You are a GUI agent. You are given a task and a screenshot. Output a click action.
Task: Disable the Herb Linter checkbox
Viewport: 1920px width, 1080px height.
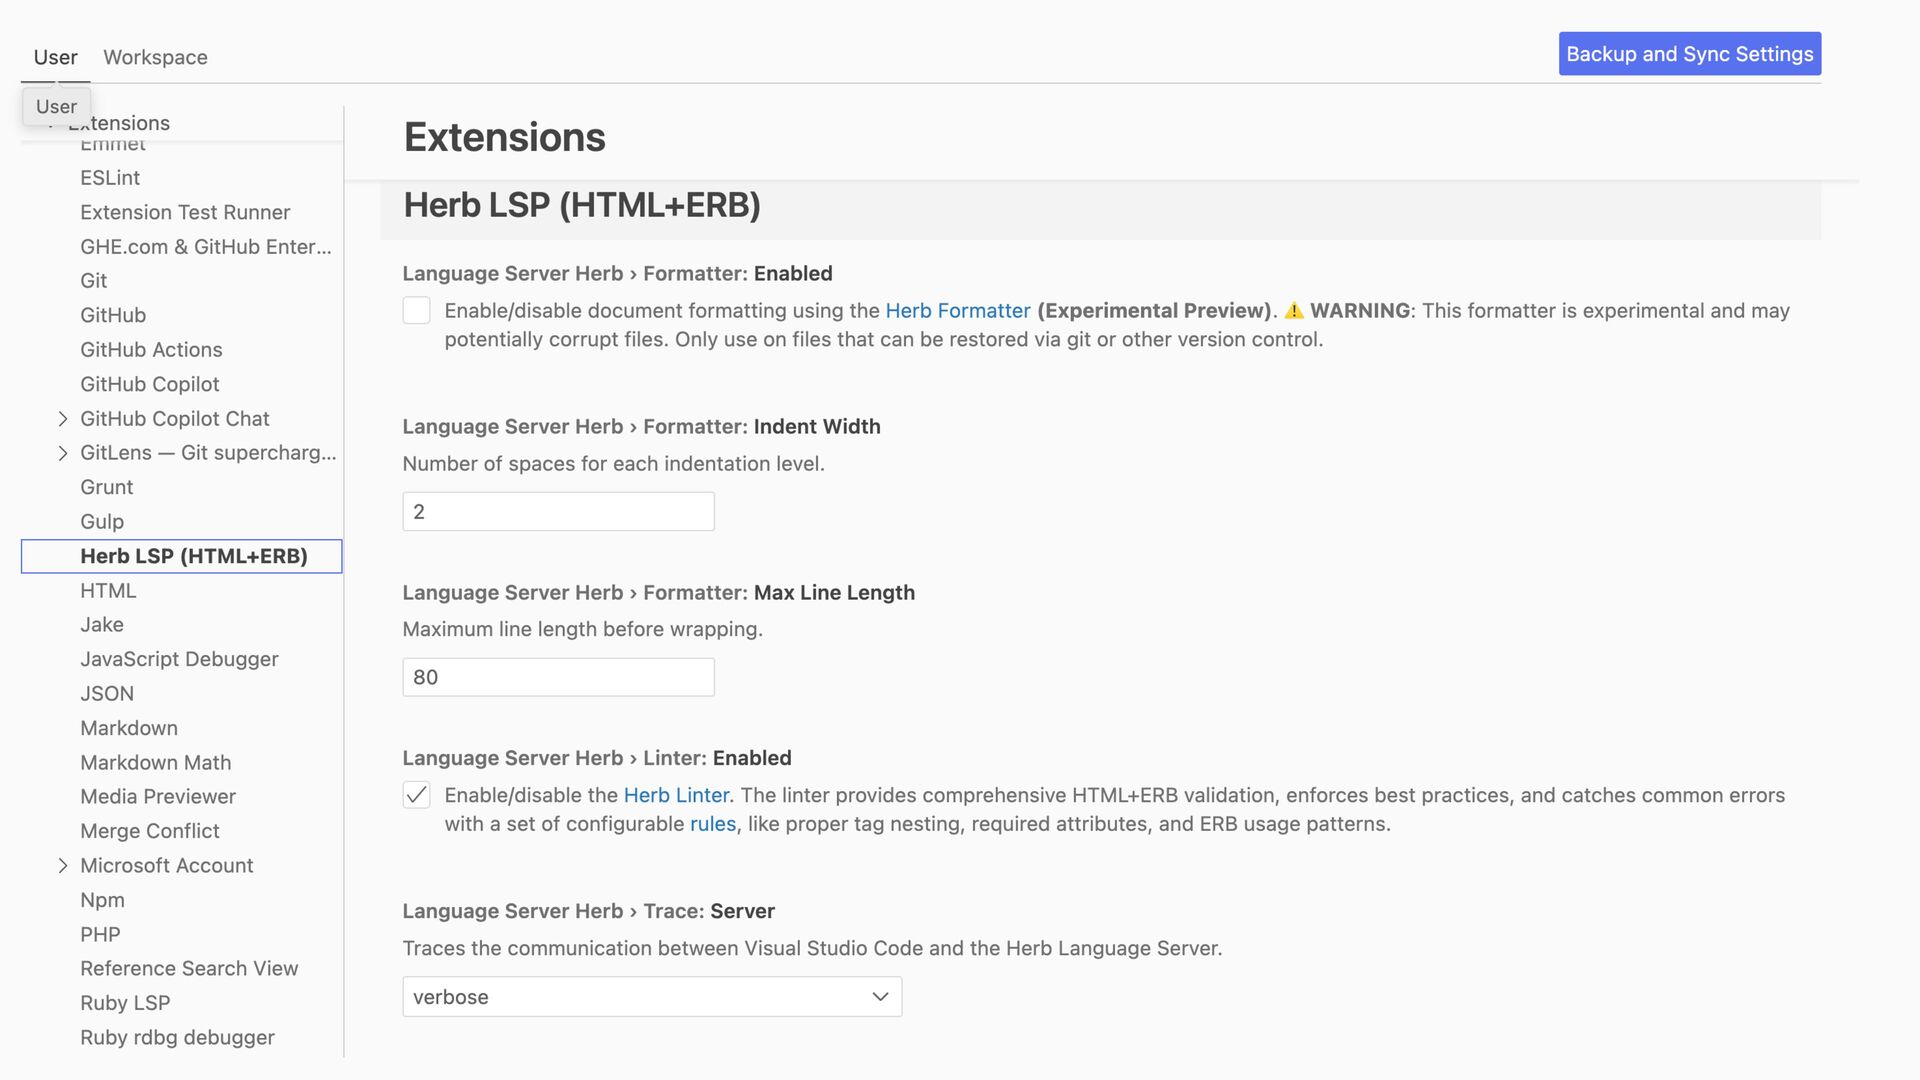(417, 796)
